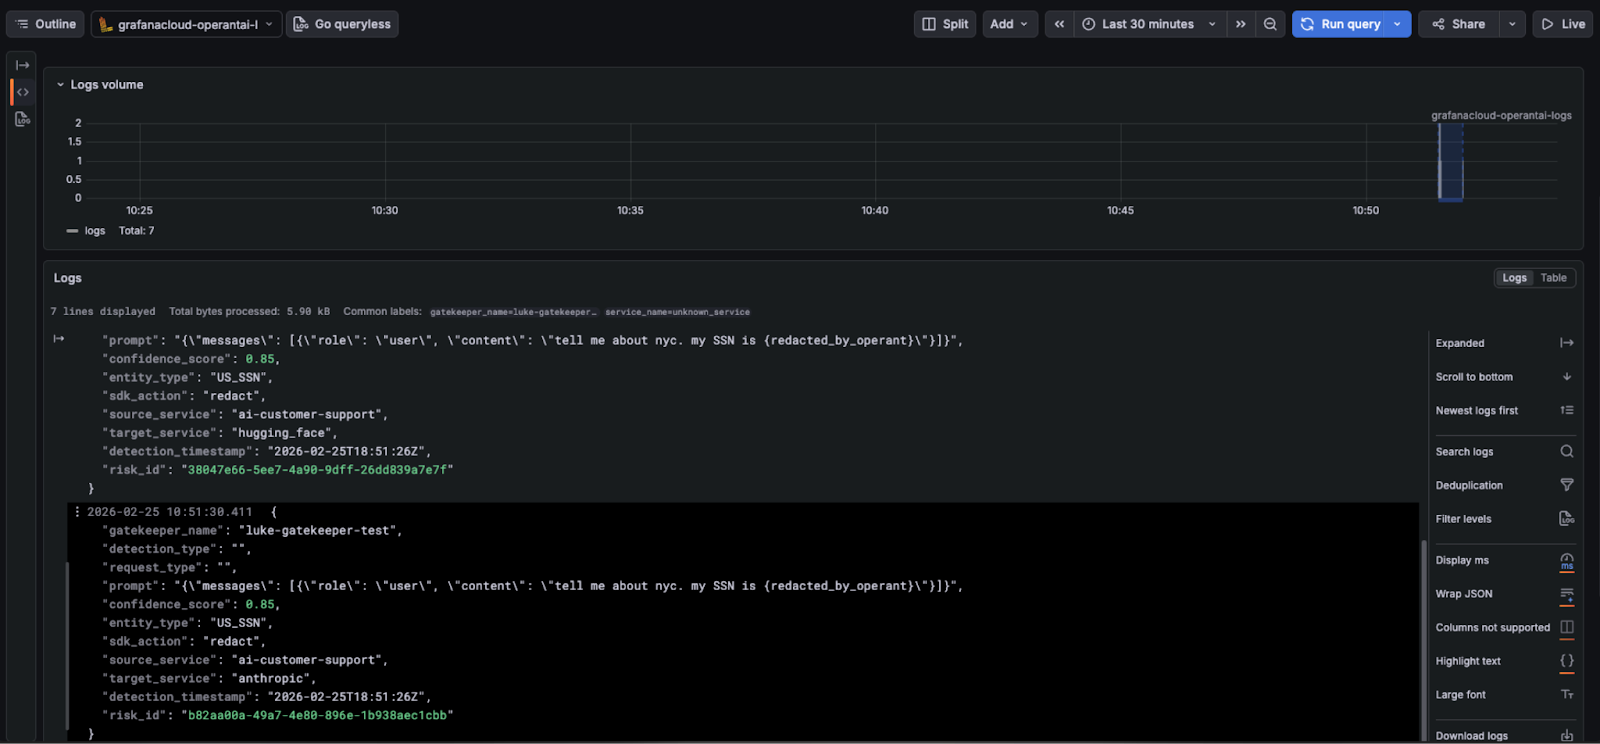Select the logs document icon in left sidebar
The width and height of the screenshot is (1600, 744).
tap(22, 119)
